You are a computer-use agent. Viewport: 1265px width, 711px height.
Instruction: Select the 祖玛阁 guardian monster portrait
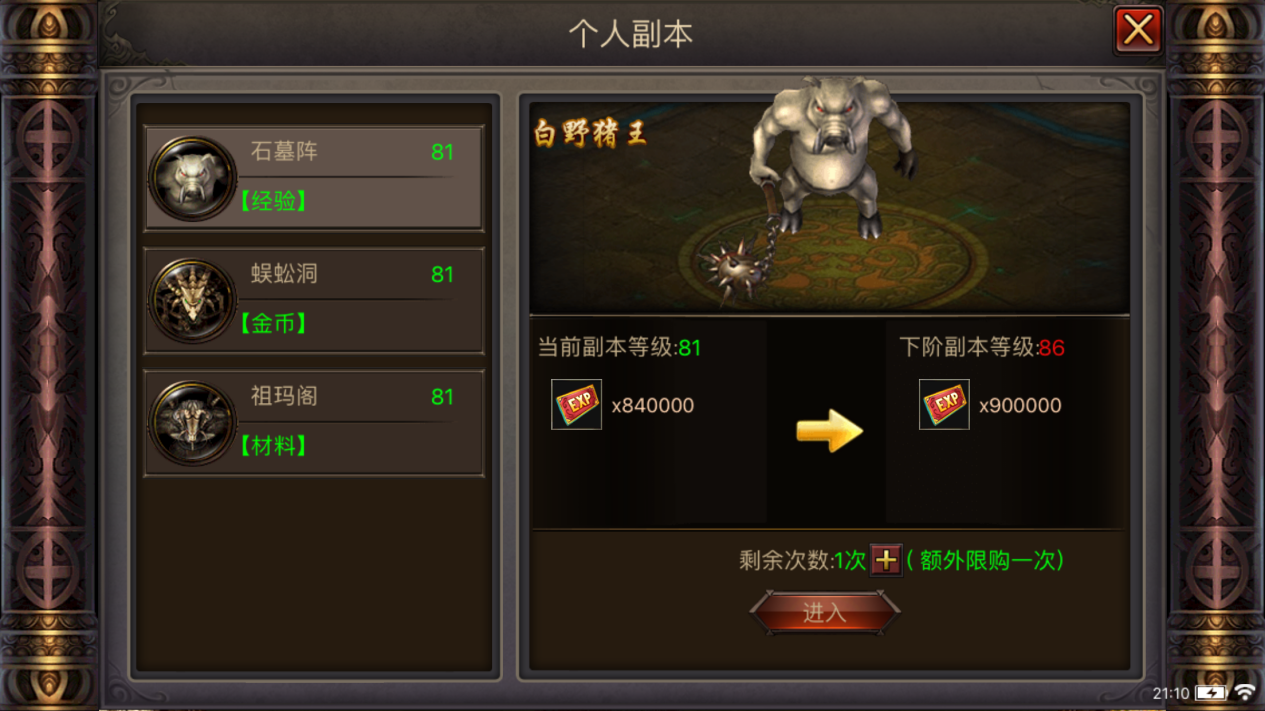click(192, 423)
